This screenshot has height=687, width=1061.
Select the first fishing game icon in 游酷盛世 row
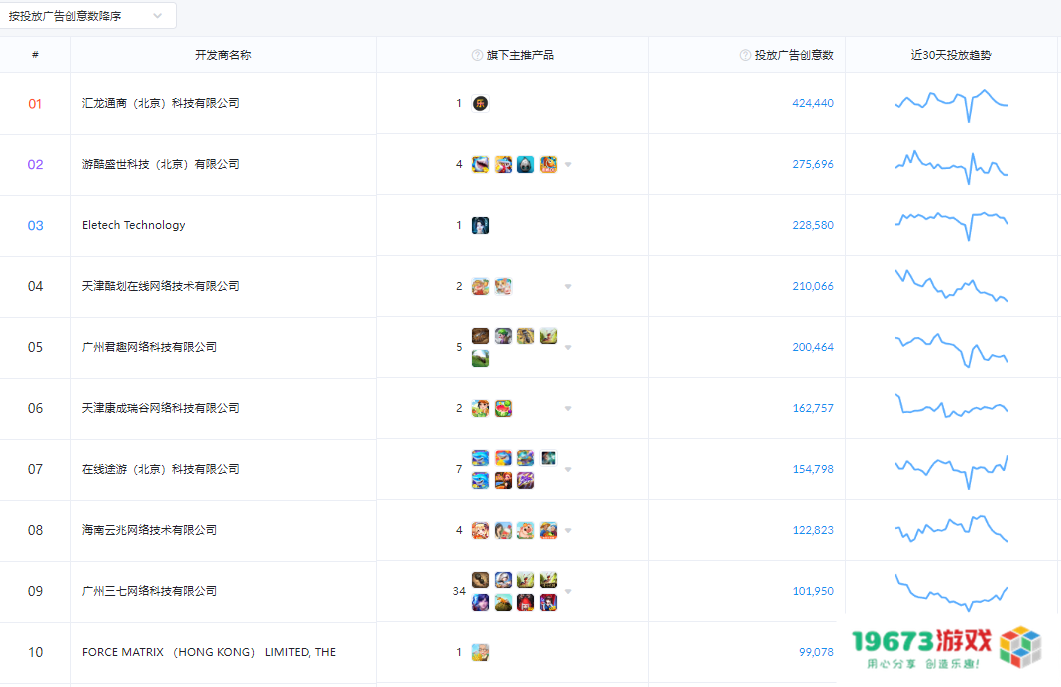[480, 164]
